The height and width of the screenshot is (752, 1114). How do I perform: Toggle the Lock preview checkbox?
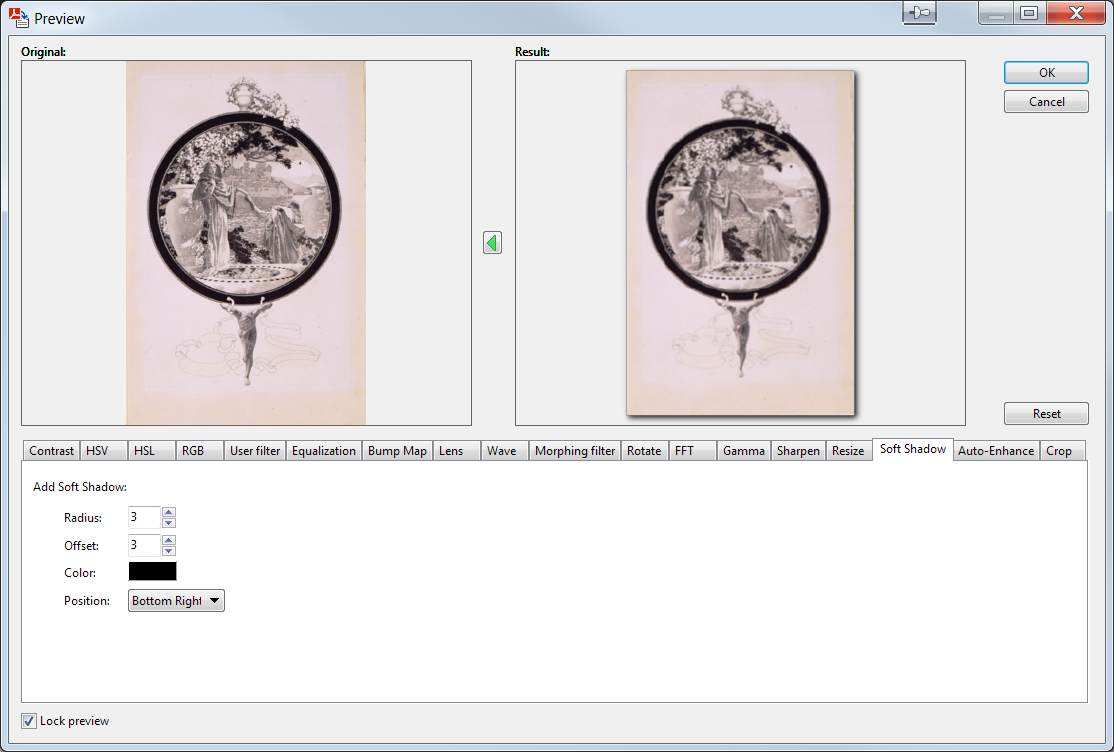click(28, 721)
